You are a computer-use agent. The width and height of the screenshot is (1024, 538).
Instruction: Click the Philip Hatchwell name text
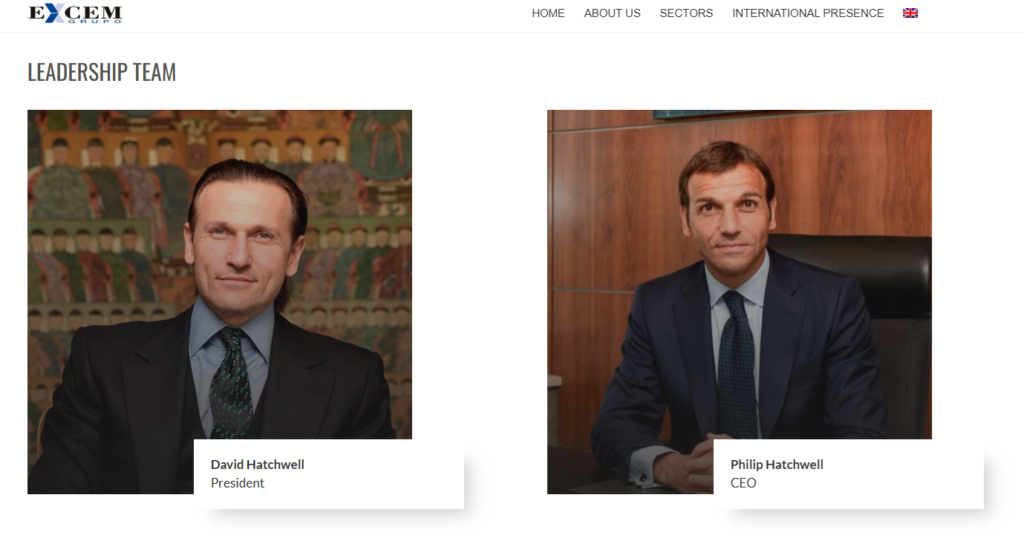[777, 465]
